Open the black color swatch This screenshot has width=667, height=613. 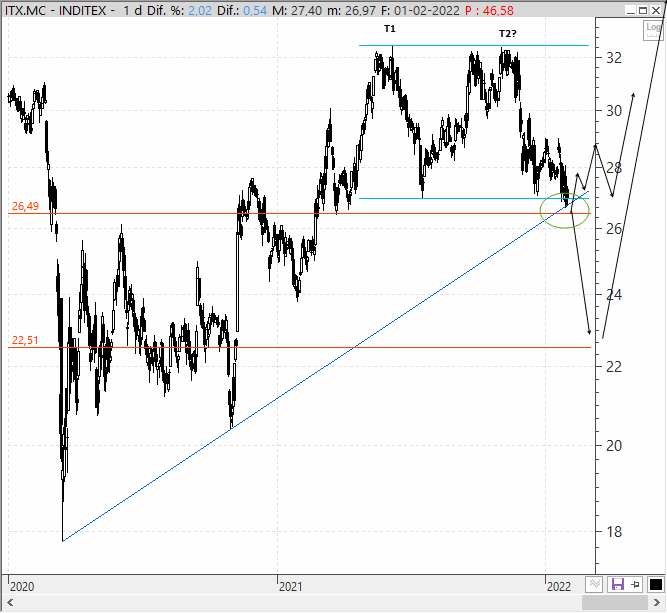(656, 584)
